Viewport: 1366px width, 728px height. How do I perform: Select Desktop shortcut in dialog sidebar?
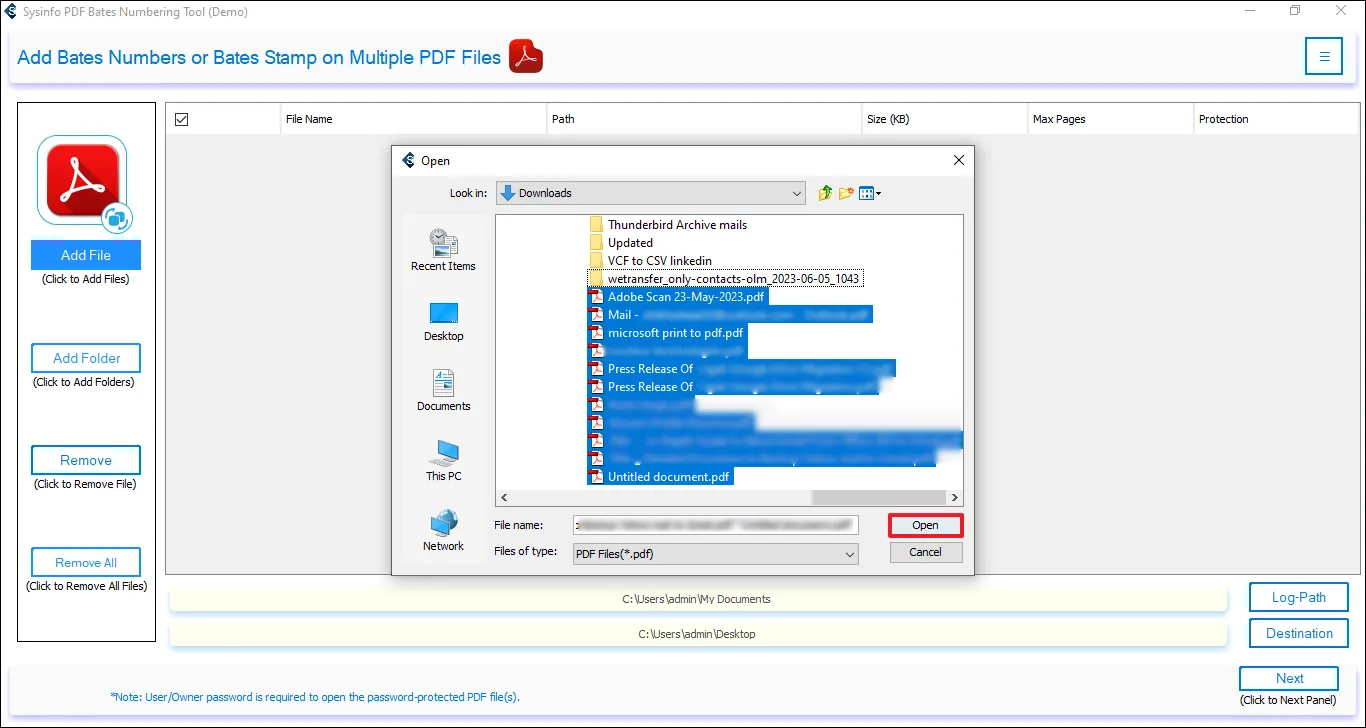(x=443, y=321)
